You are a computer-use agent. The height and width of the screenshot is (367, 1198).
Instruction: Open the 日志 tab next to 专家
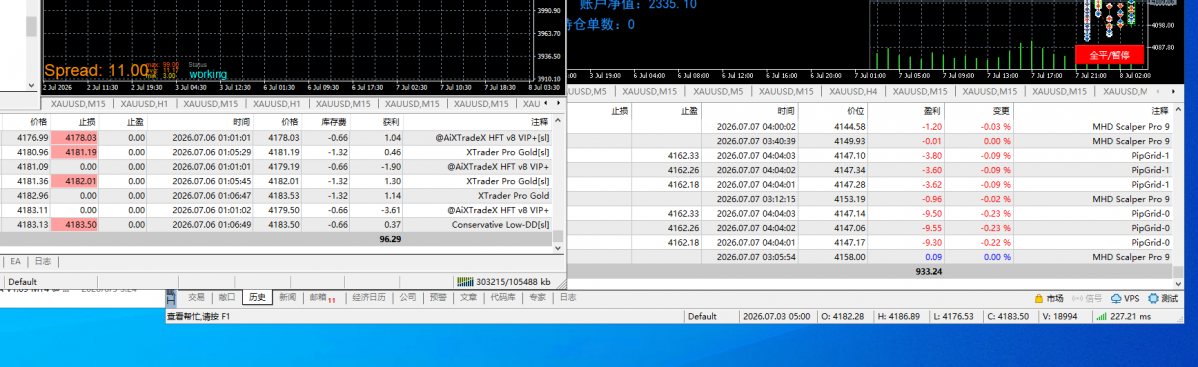tap(568, 298)
